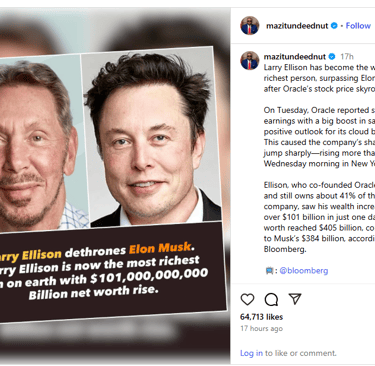The width and height of the screenshot is (375, 366).
Task: Click the 17h time label in caption
Action: pos(347,56)
